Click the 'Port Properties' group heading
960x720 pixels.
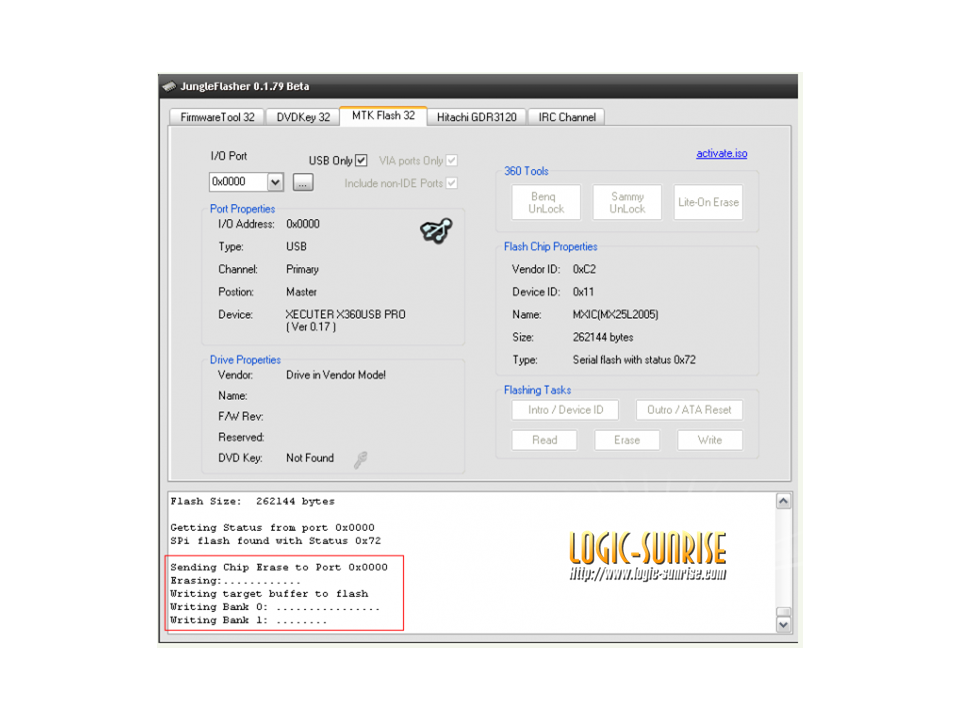point(242,209)
